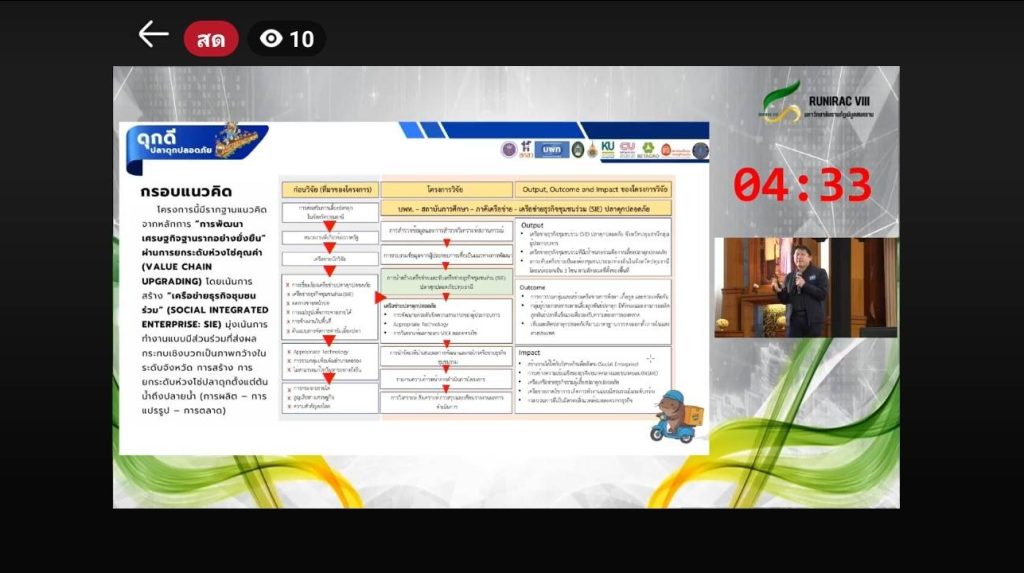
Task: Click the KU university logo
Action: click(x=607, y=148)
